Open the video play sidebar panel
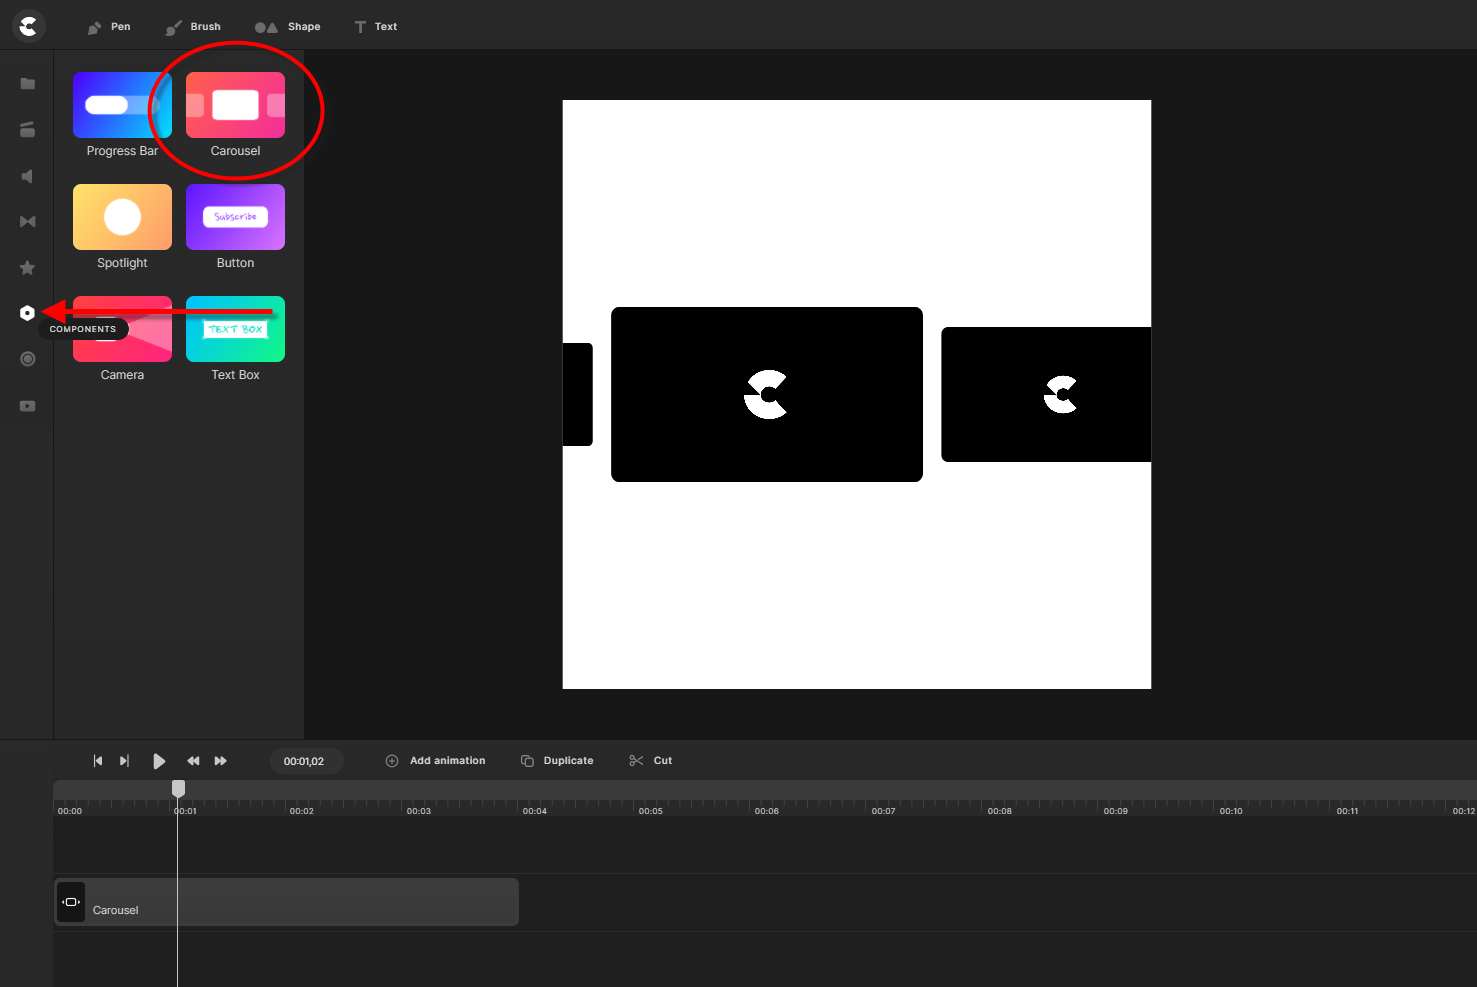The height and width of the screenshot is (987, 1477). coord(28,406)
